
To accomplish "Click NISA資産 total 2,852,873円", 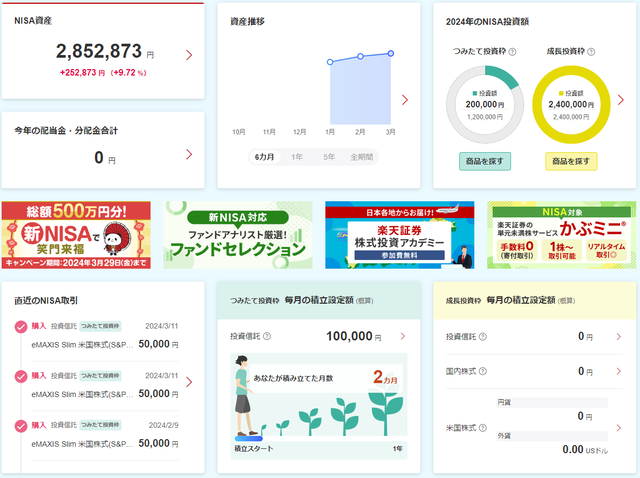I will coord(105,51).
